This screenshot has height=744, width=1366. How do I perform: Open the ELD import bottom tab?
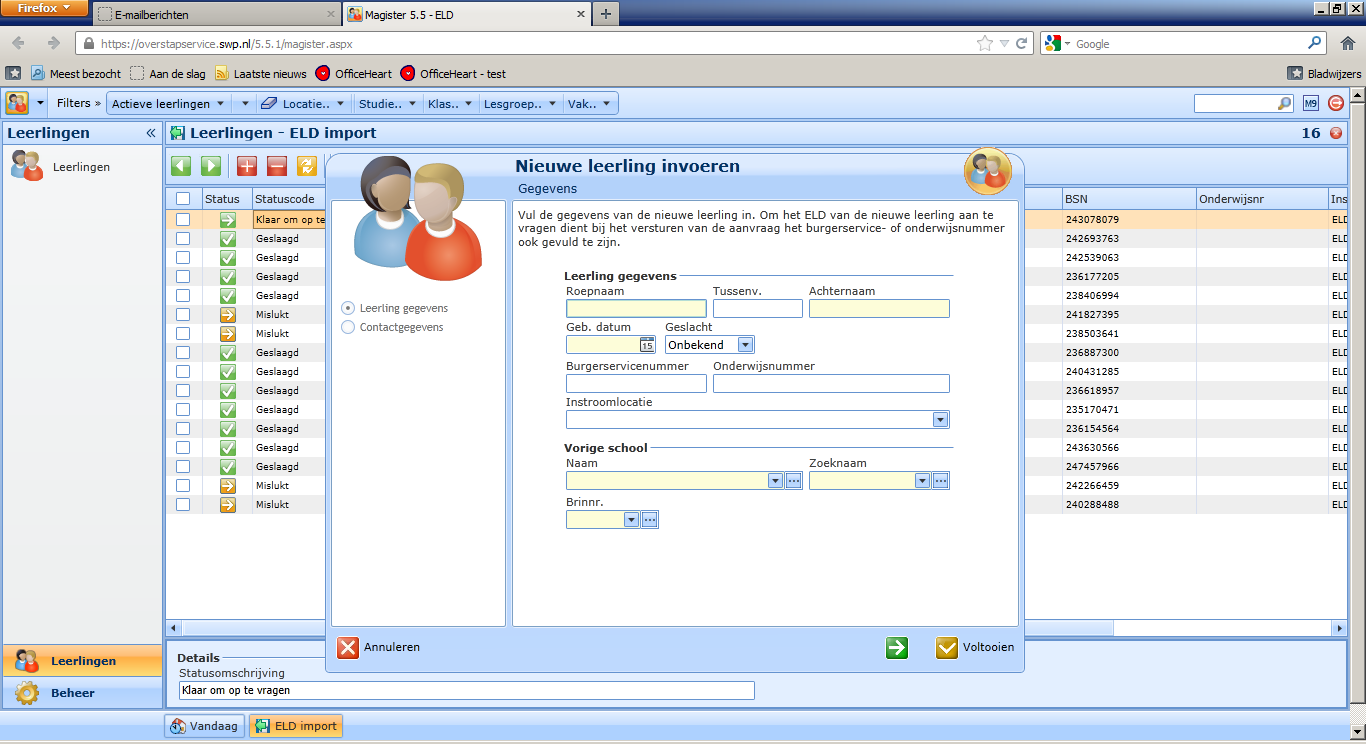tap(295, 726)
